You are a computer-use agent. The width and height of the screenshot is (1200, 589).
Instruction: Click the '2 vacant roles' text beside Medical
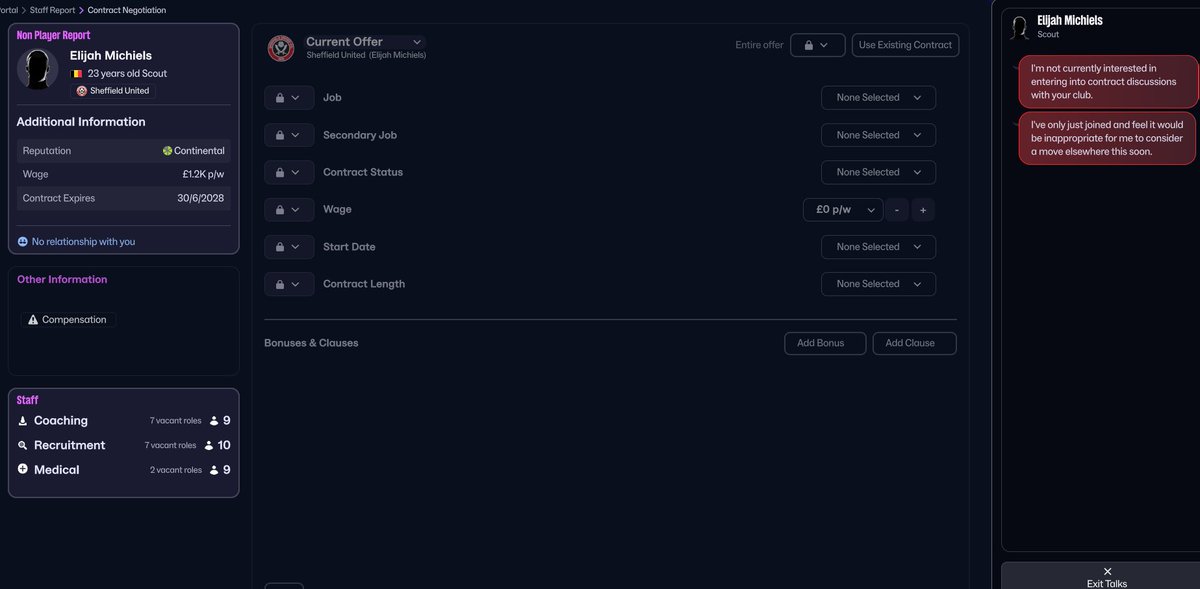(x=176, y=470)
